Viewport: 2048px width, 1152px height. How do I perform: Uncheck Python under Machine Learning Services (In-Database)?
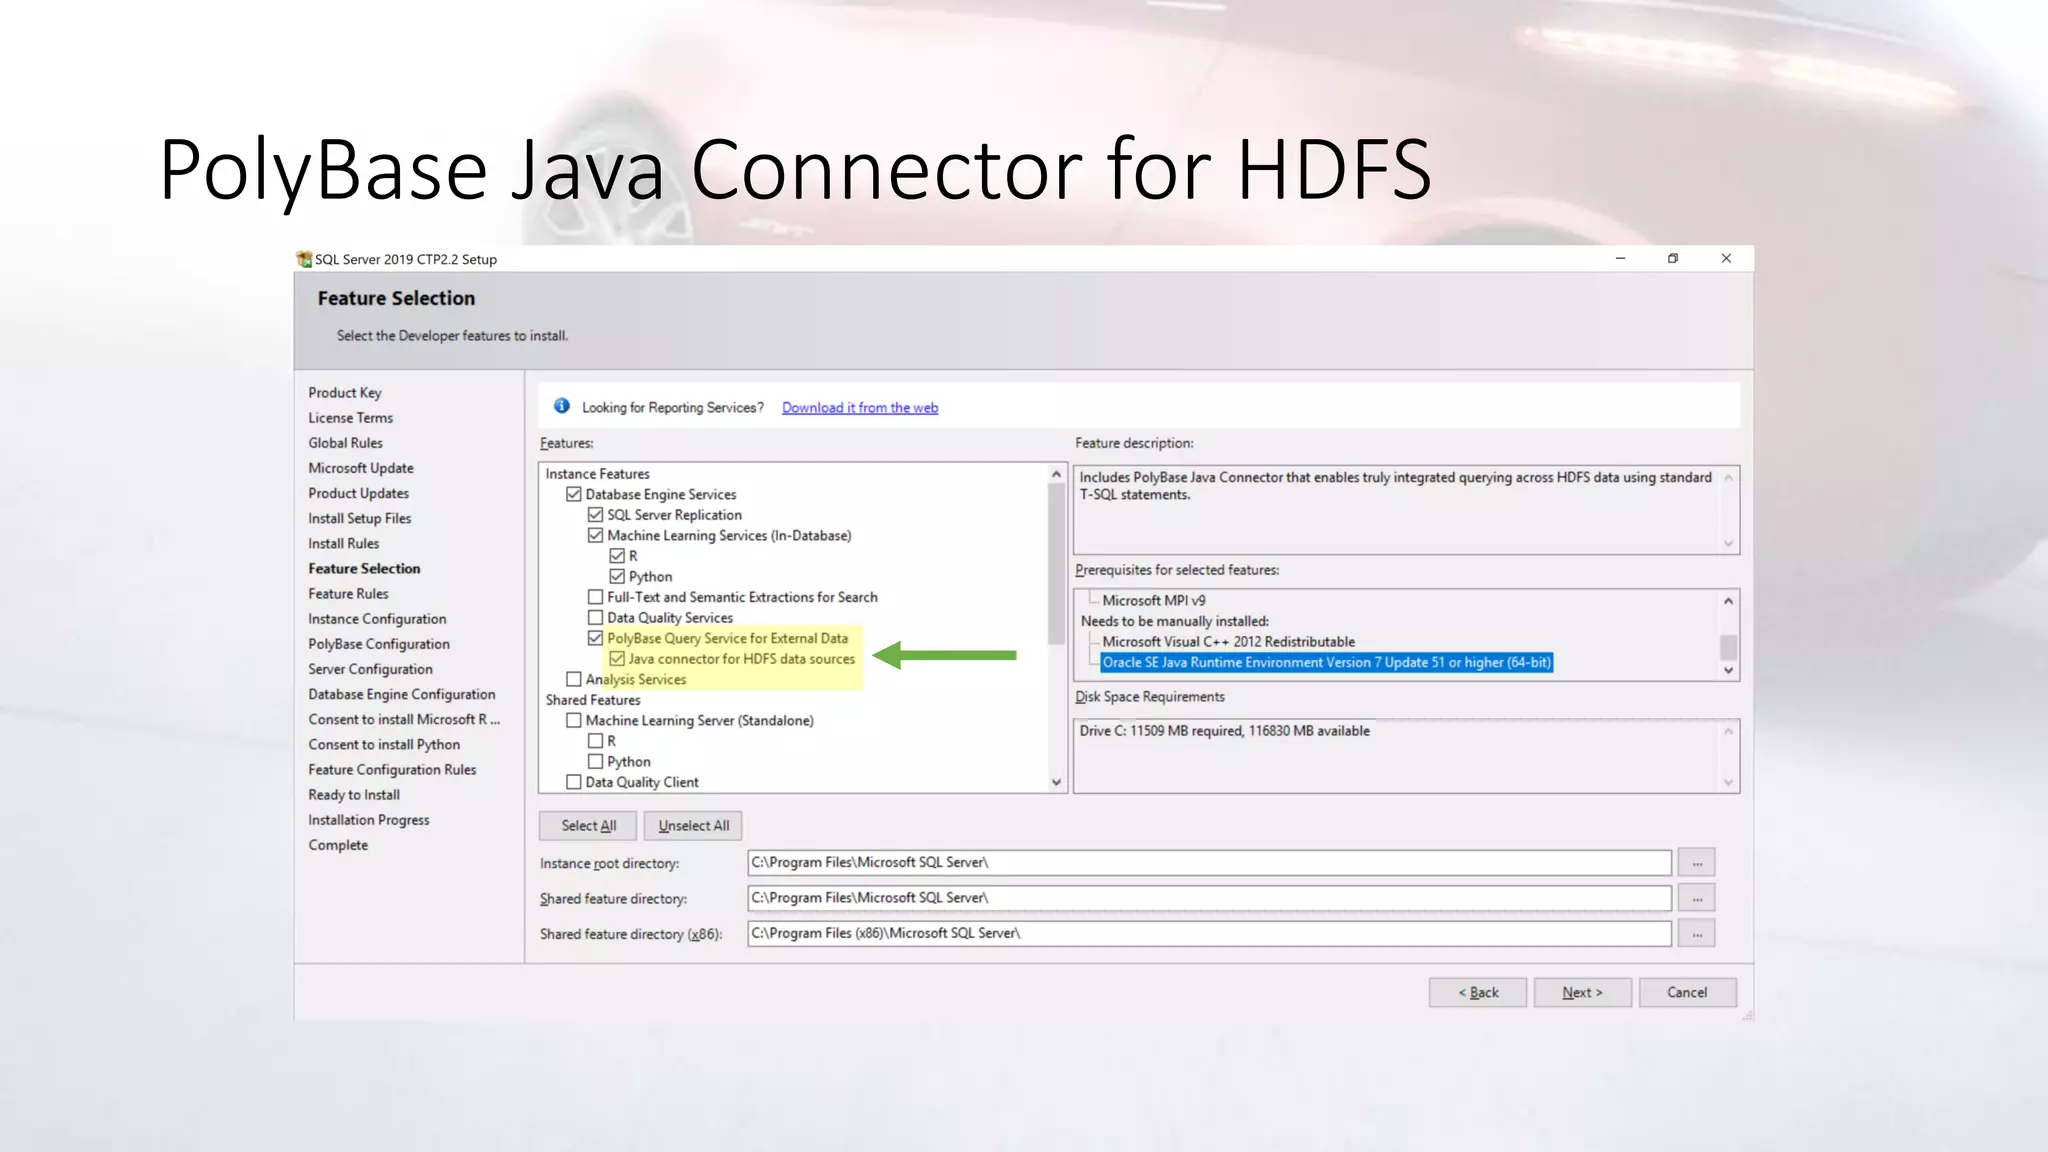(617, 577)
